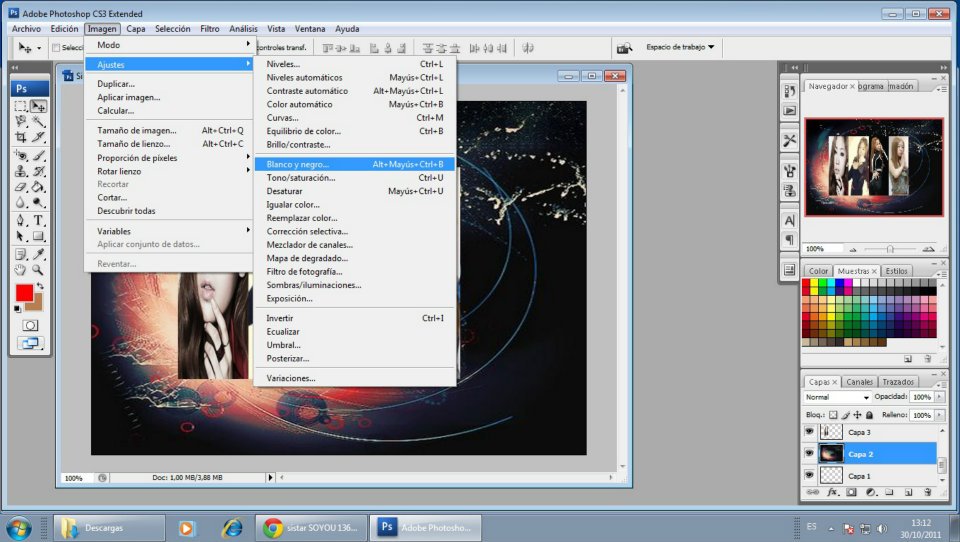The image size is (960, 542).
Task: Toggle lock position
Action: (x=857, y=415)
